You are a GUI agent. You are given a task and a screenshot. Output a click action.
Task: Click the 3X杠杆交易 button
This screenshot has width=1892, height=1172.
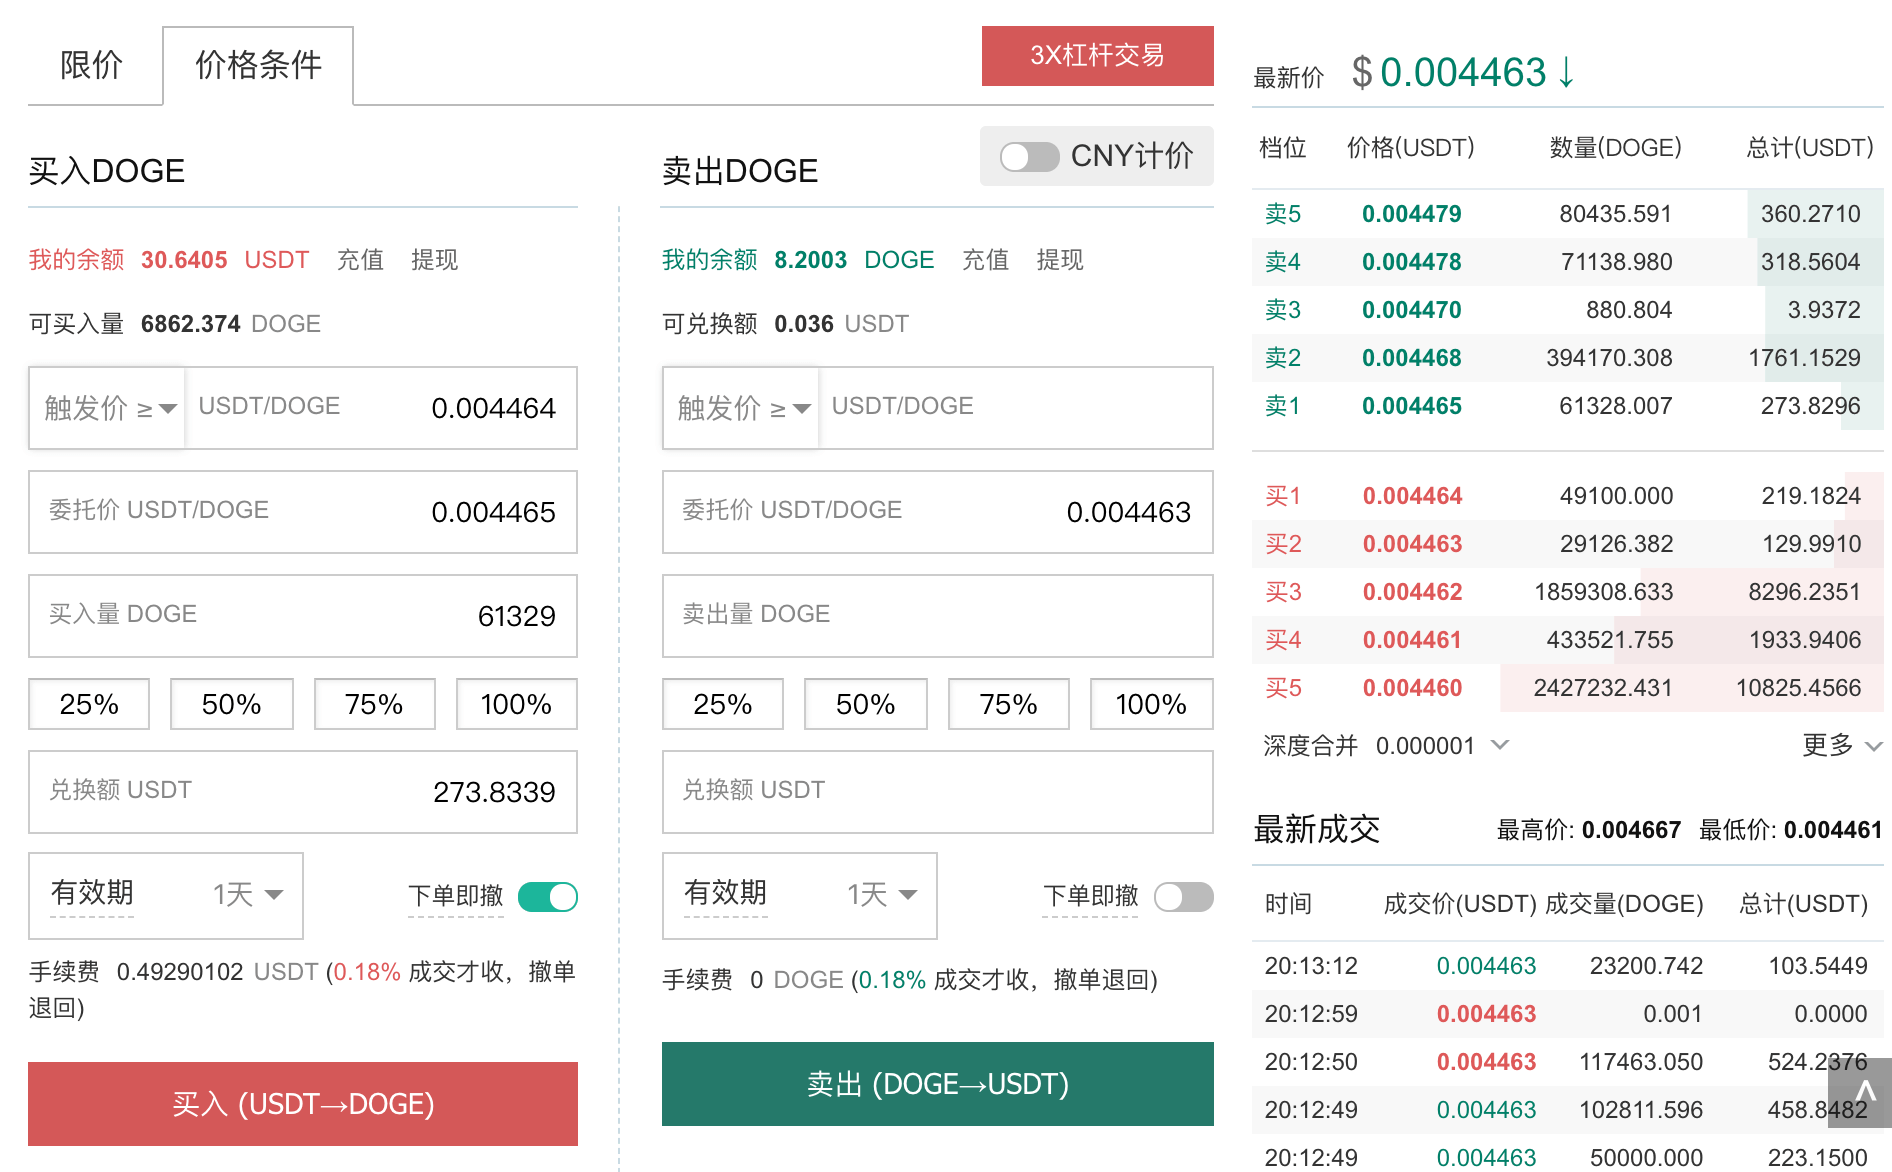(1097, 56)
